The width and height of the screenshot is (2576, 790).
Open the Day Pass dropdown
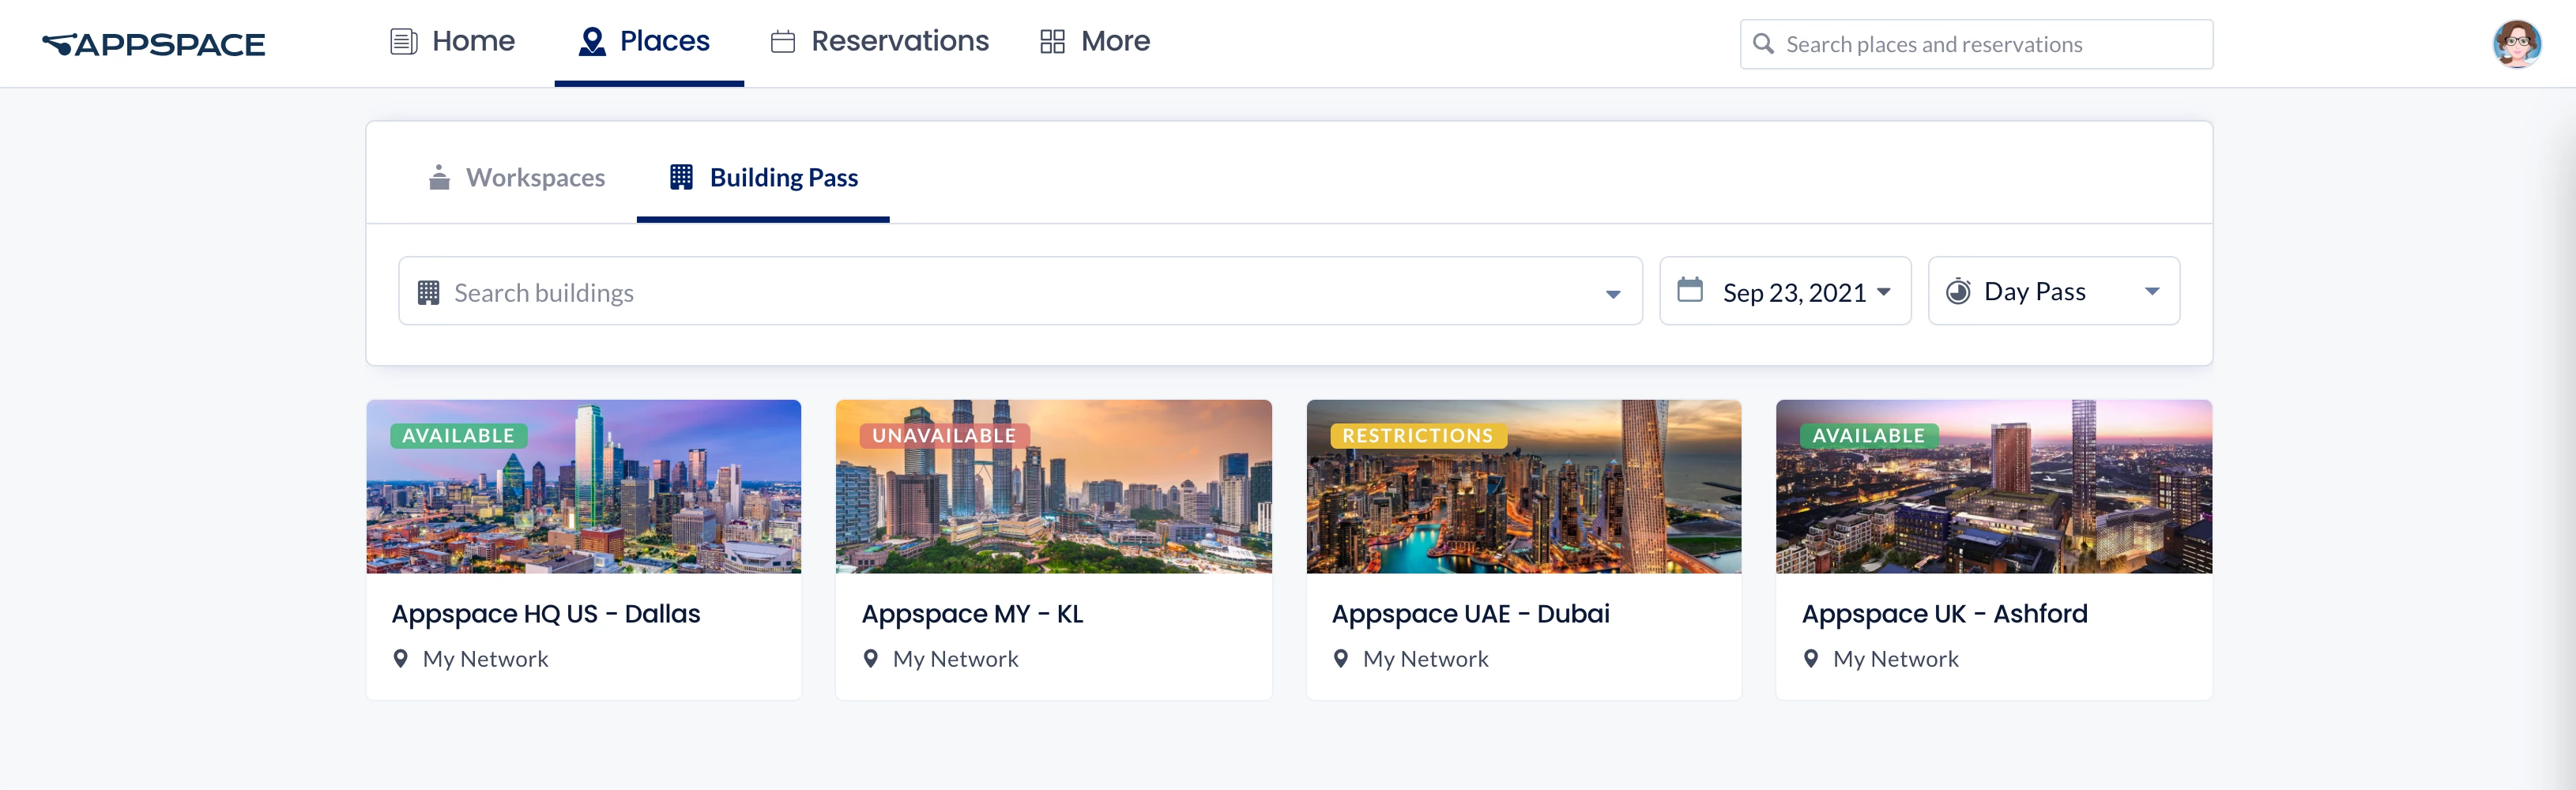(2054, 291)
